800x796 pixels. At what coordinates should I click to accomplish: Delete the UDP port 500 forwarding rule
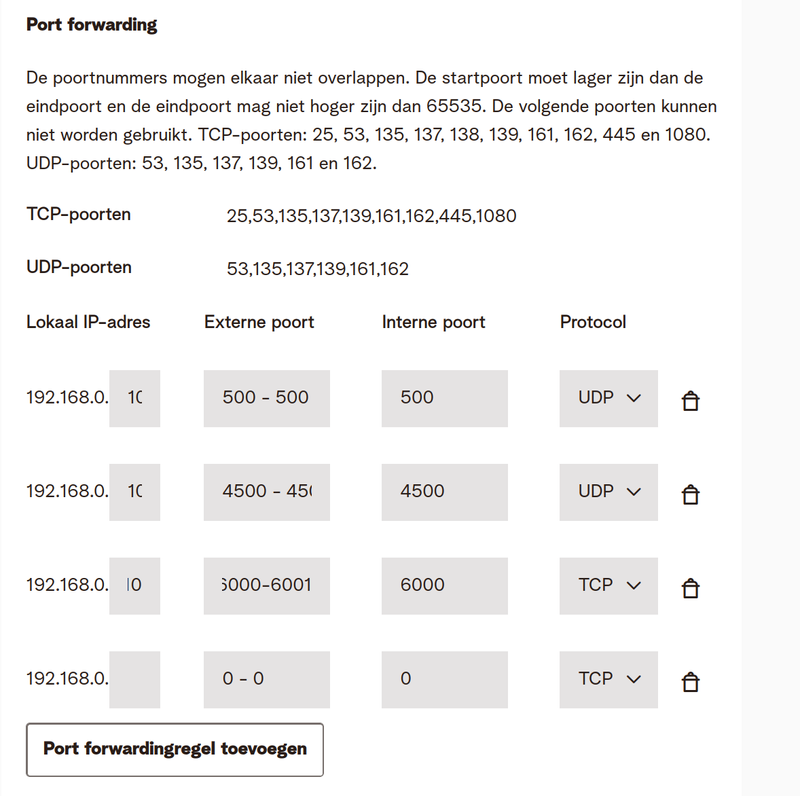689,401
